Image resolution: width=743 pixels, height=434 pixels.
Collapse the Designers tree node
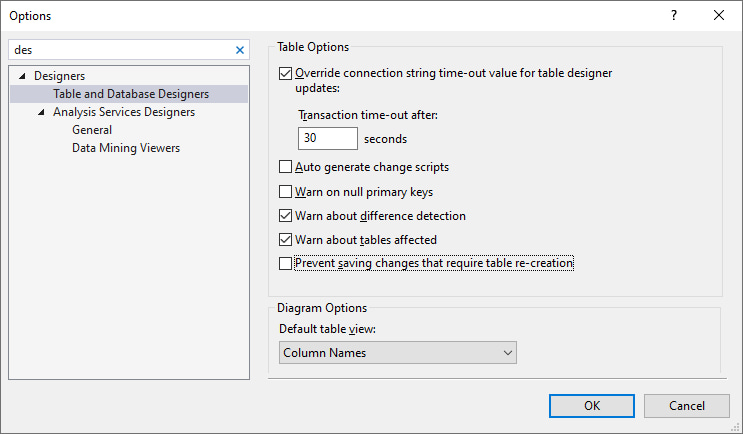point(23,76)
